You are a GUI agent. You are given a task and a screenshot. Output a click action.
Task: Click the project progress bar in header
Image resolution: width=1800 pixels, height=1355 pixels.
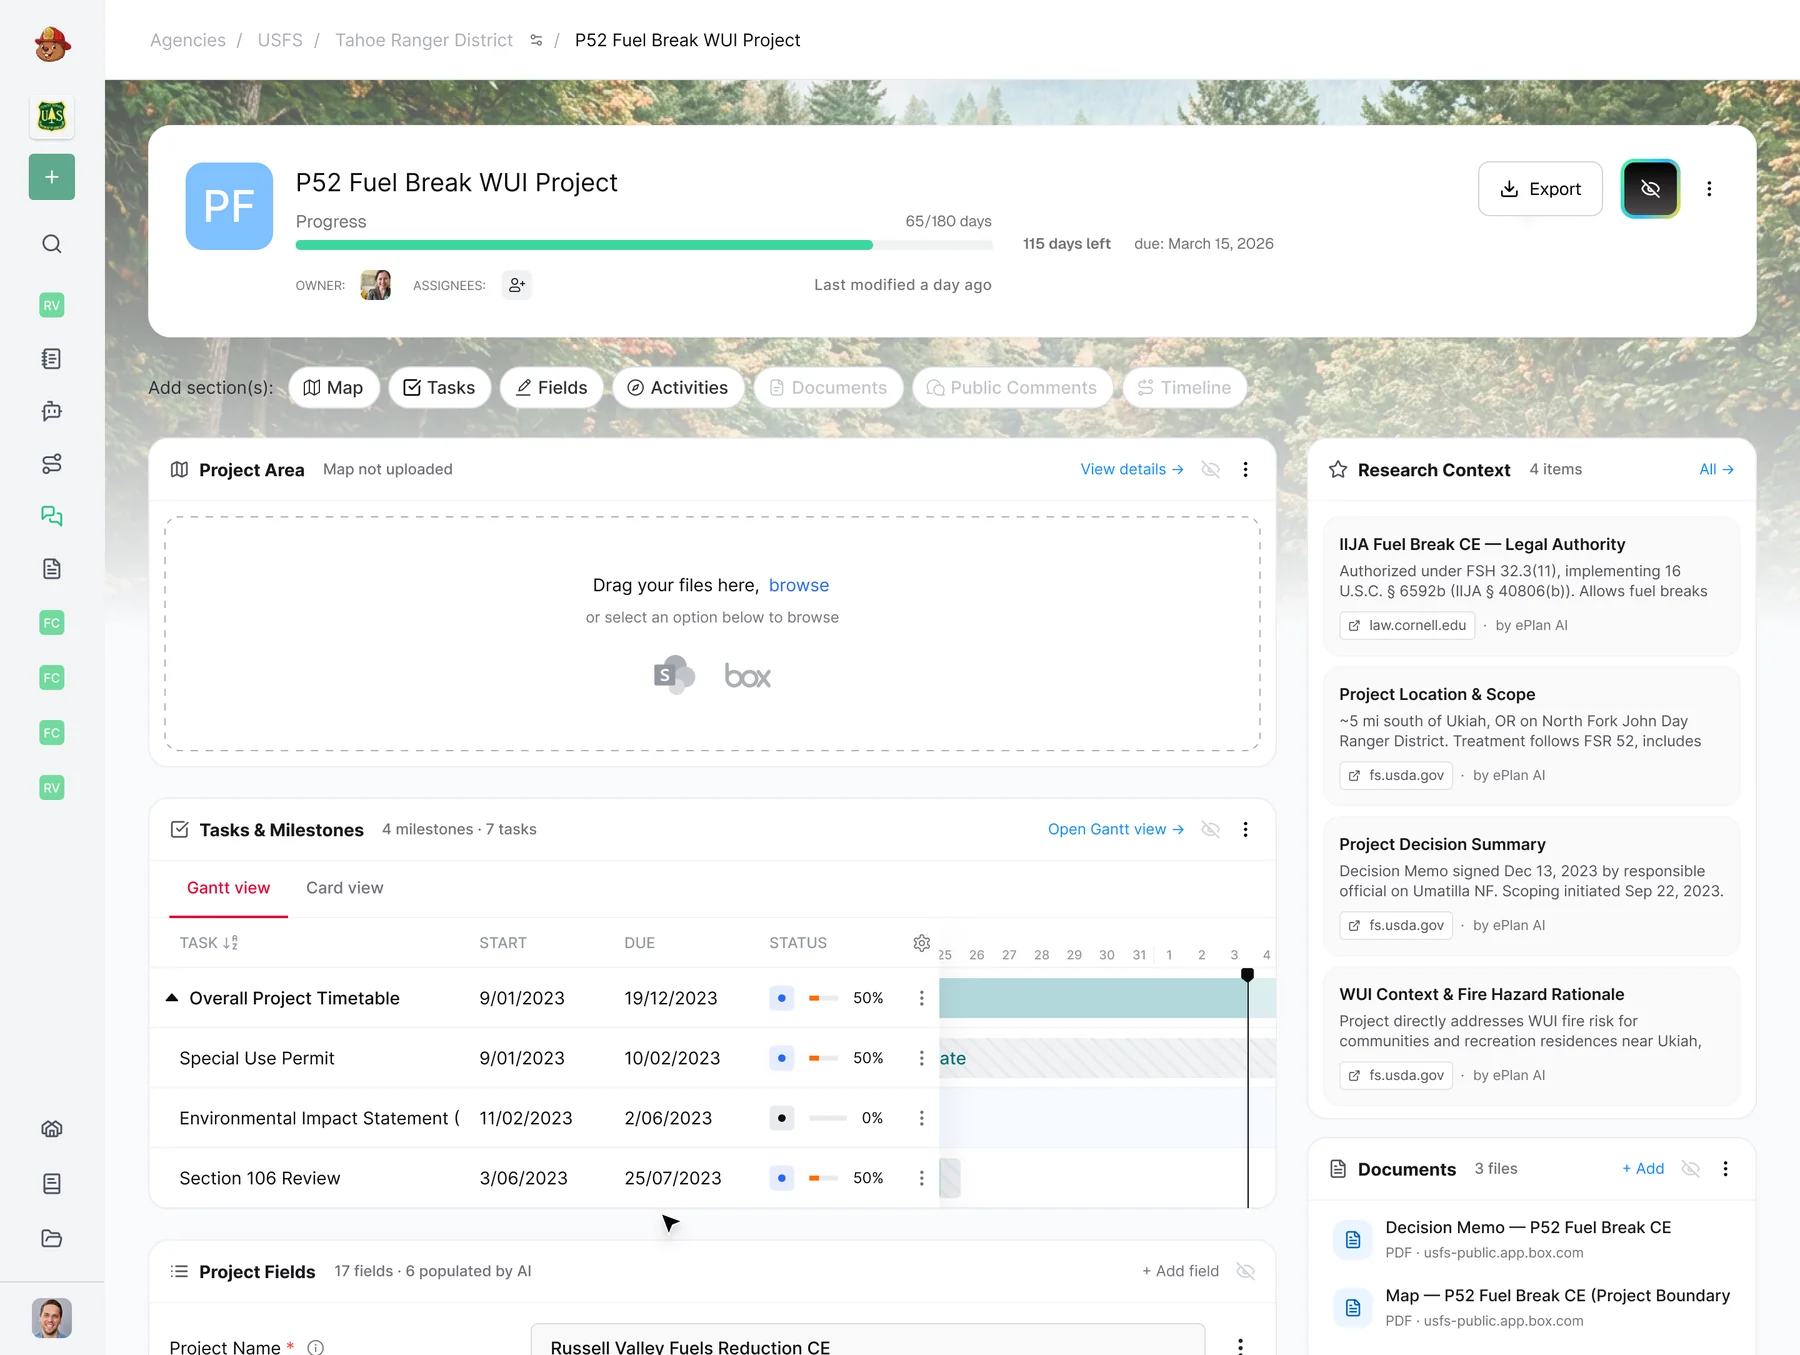click(644, 245)
